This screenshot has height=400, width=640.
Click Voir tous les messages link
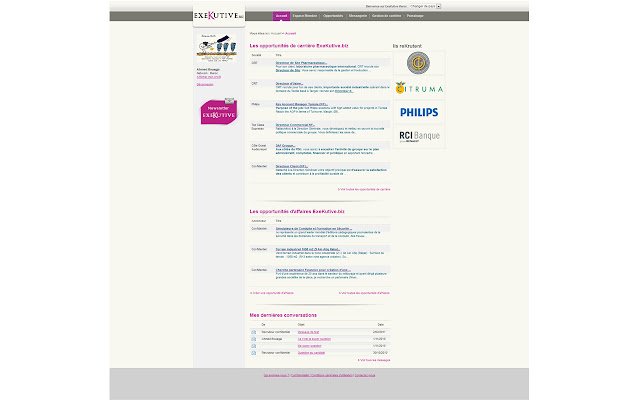coord(374,360)
